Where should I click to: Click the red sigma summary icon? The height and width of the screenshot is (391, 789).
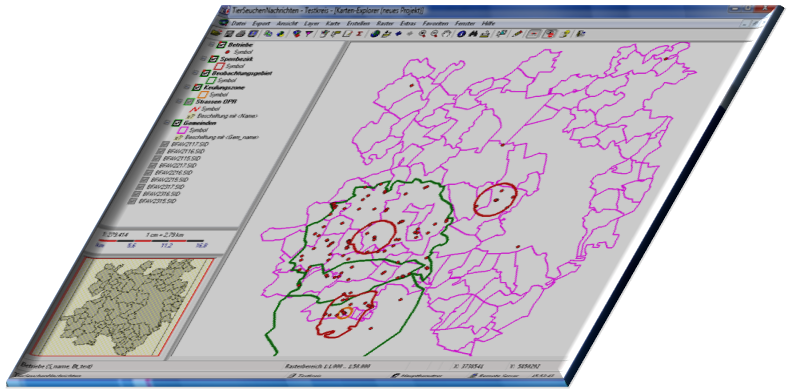click(360, 34)
